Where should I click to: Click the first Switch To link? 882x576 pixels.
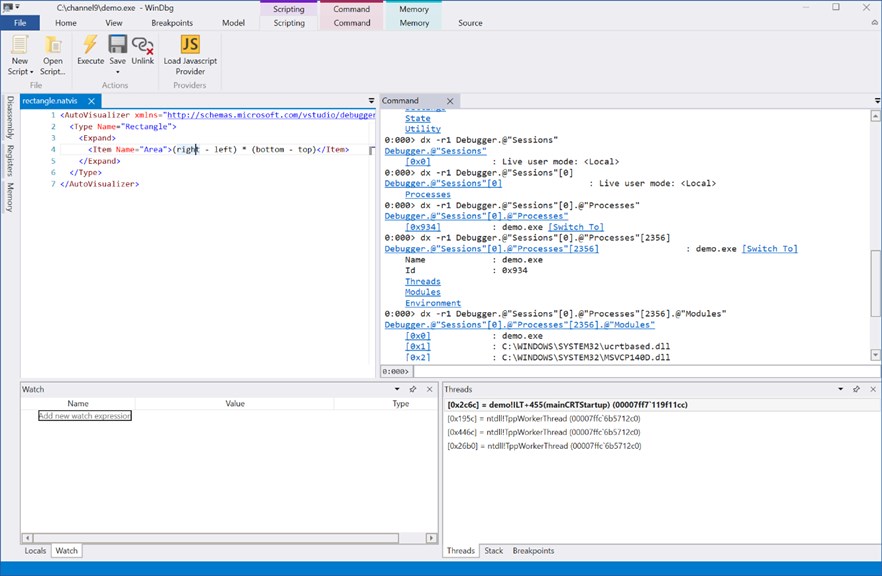(576, 227)
